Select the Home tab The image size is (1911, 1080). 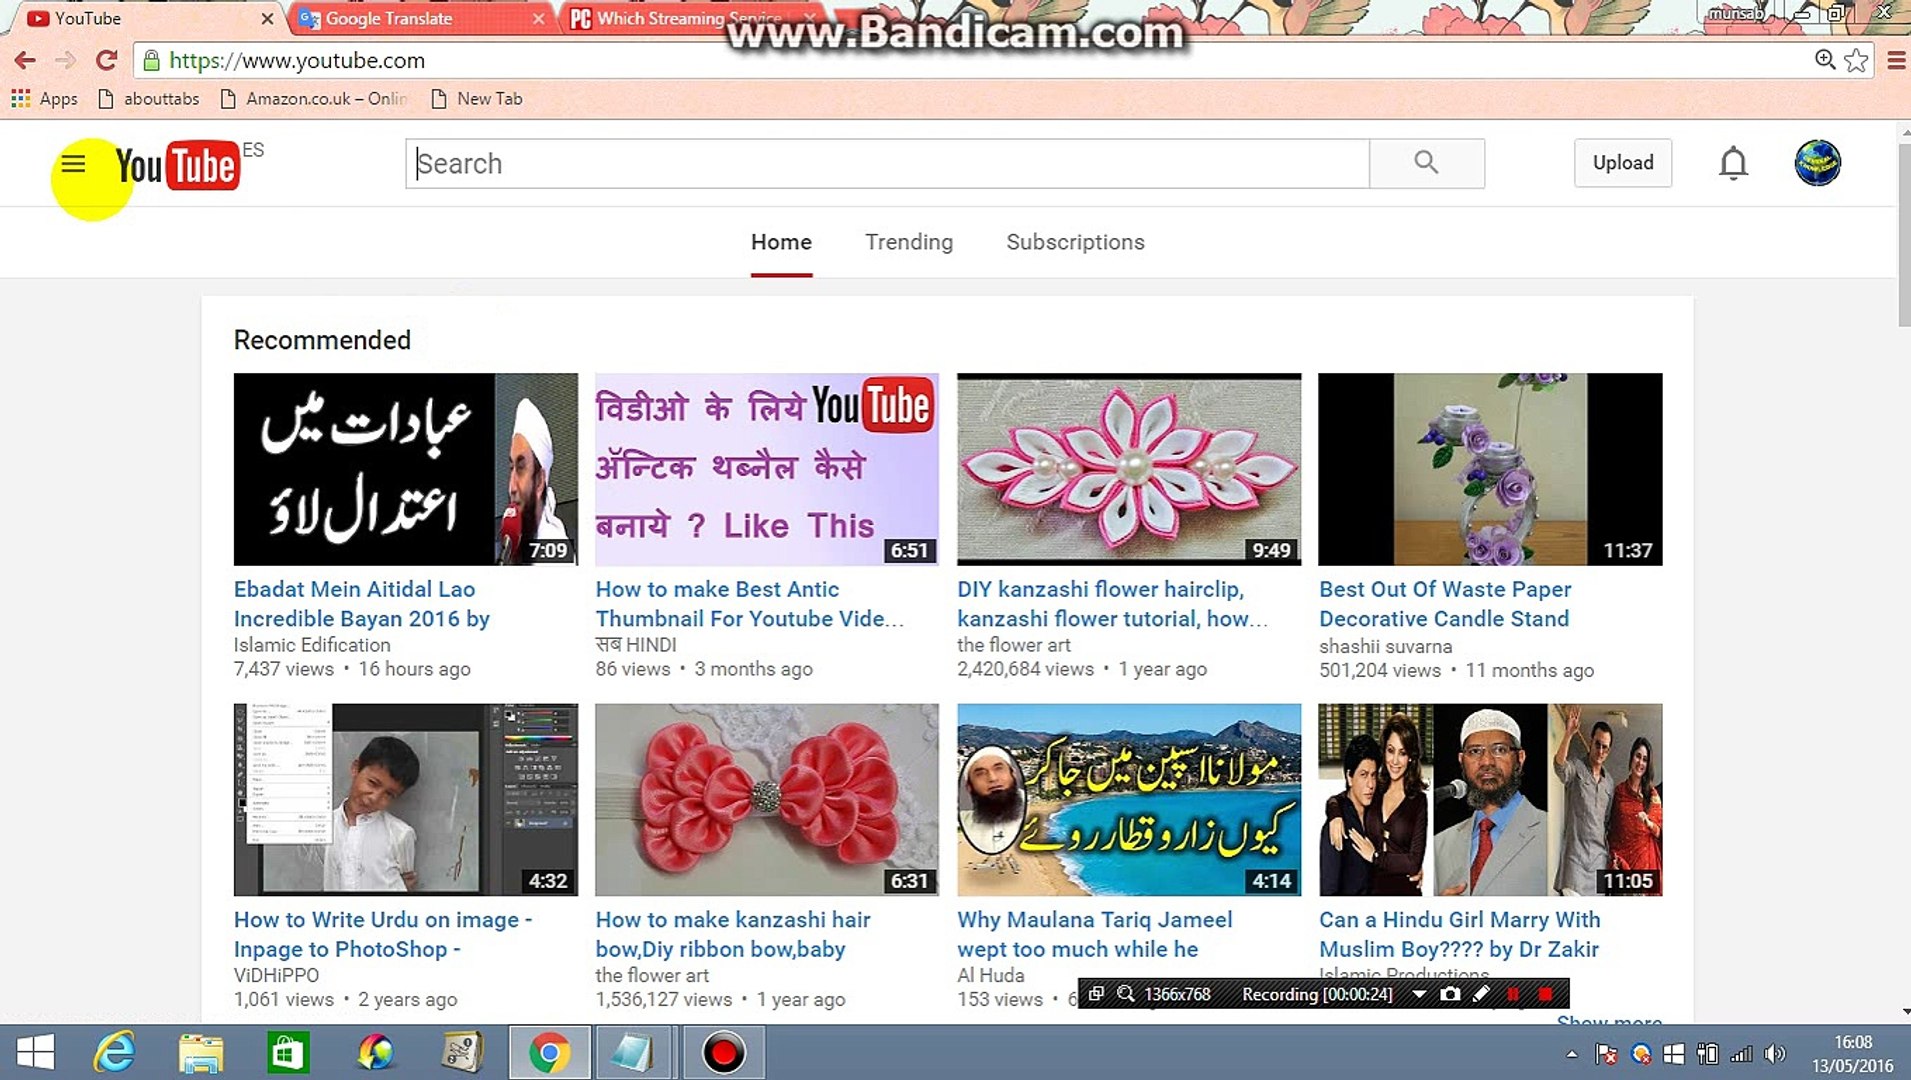click(x=781, y=242)
